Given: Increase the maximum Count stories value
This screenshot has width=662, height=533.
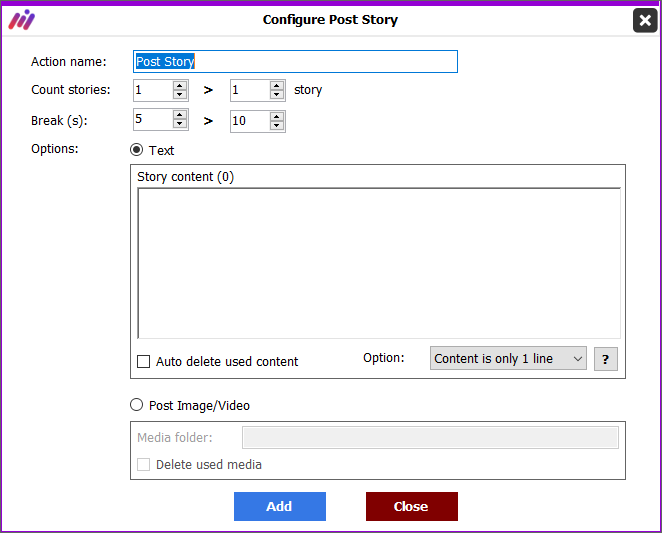Looking at the screenshot, I should click(x=277, y=85).
